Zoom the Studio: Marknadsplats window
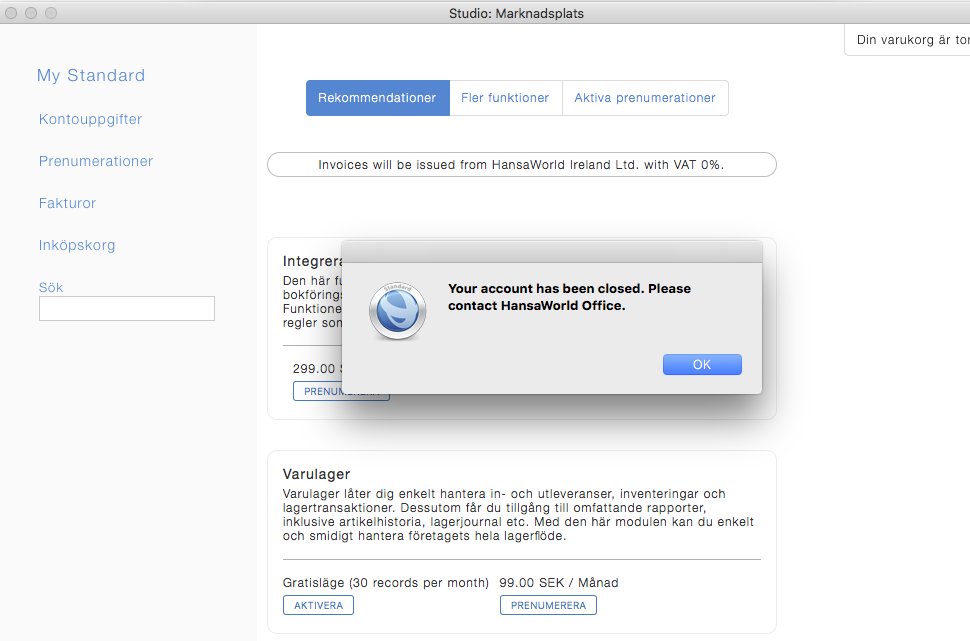The image size is (970, 641). [51, 13]
